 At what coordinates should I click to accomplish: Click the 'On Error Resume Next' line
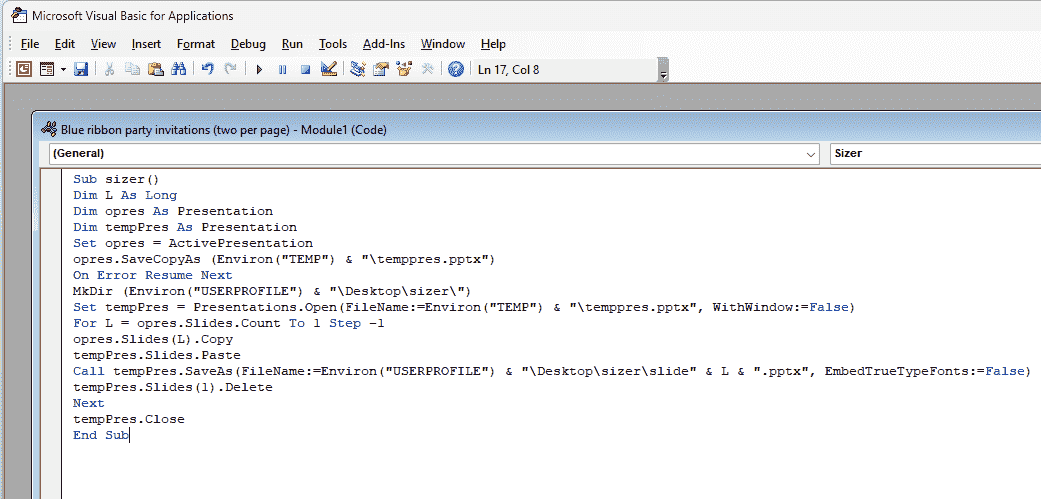pyautogui.click(x=153, y=275)
